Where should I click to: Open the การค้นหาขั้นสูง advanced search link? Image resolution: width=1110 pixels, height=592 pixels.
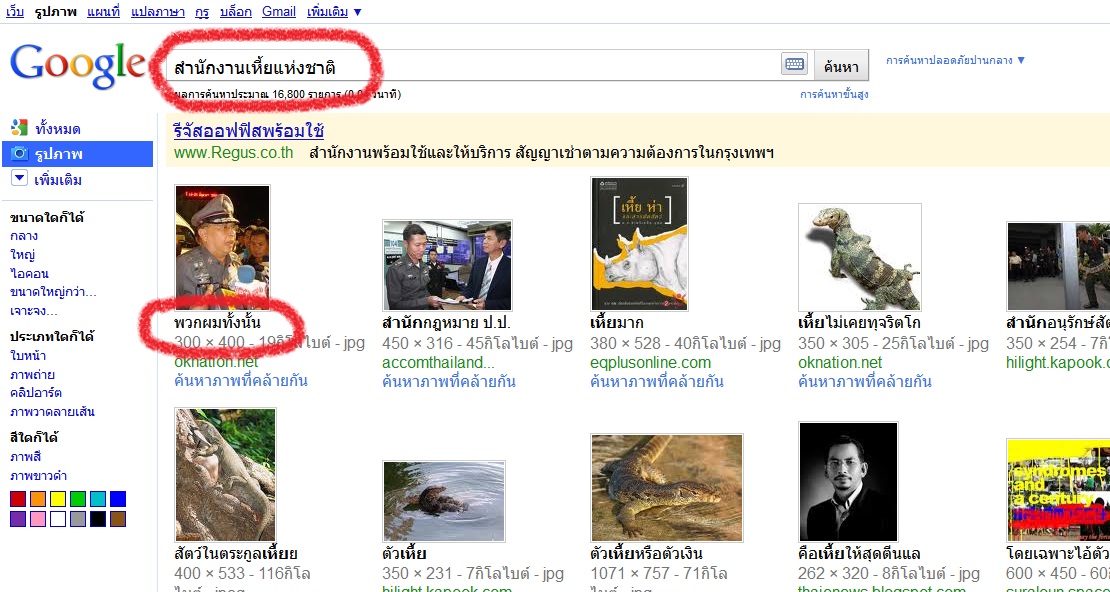click(x=834, y=94)
